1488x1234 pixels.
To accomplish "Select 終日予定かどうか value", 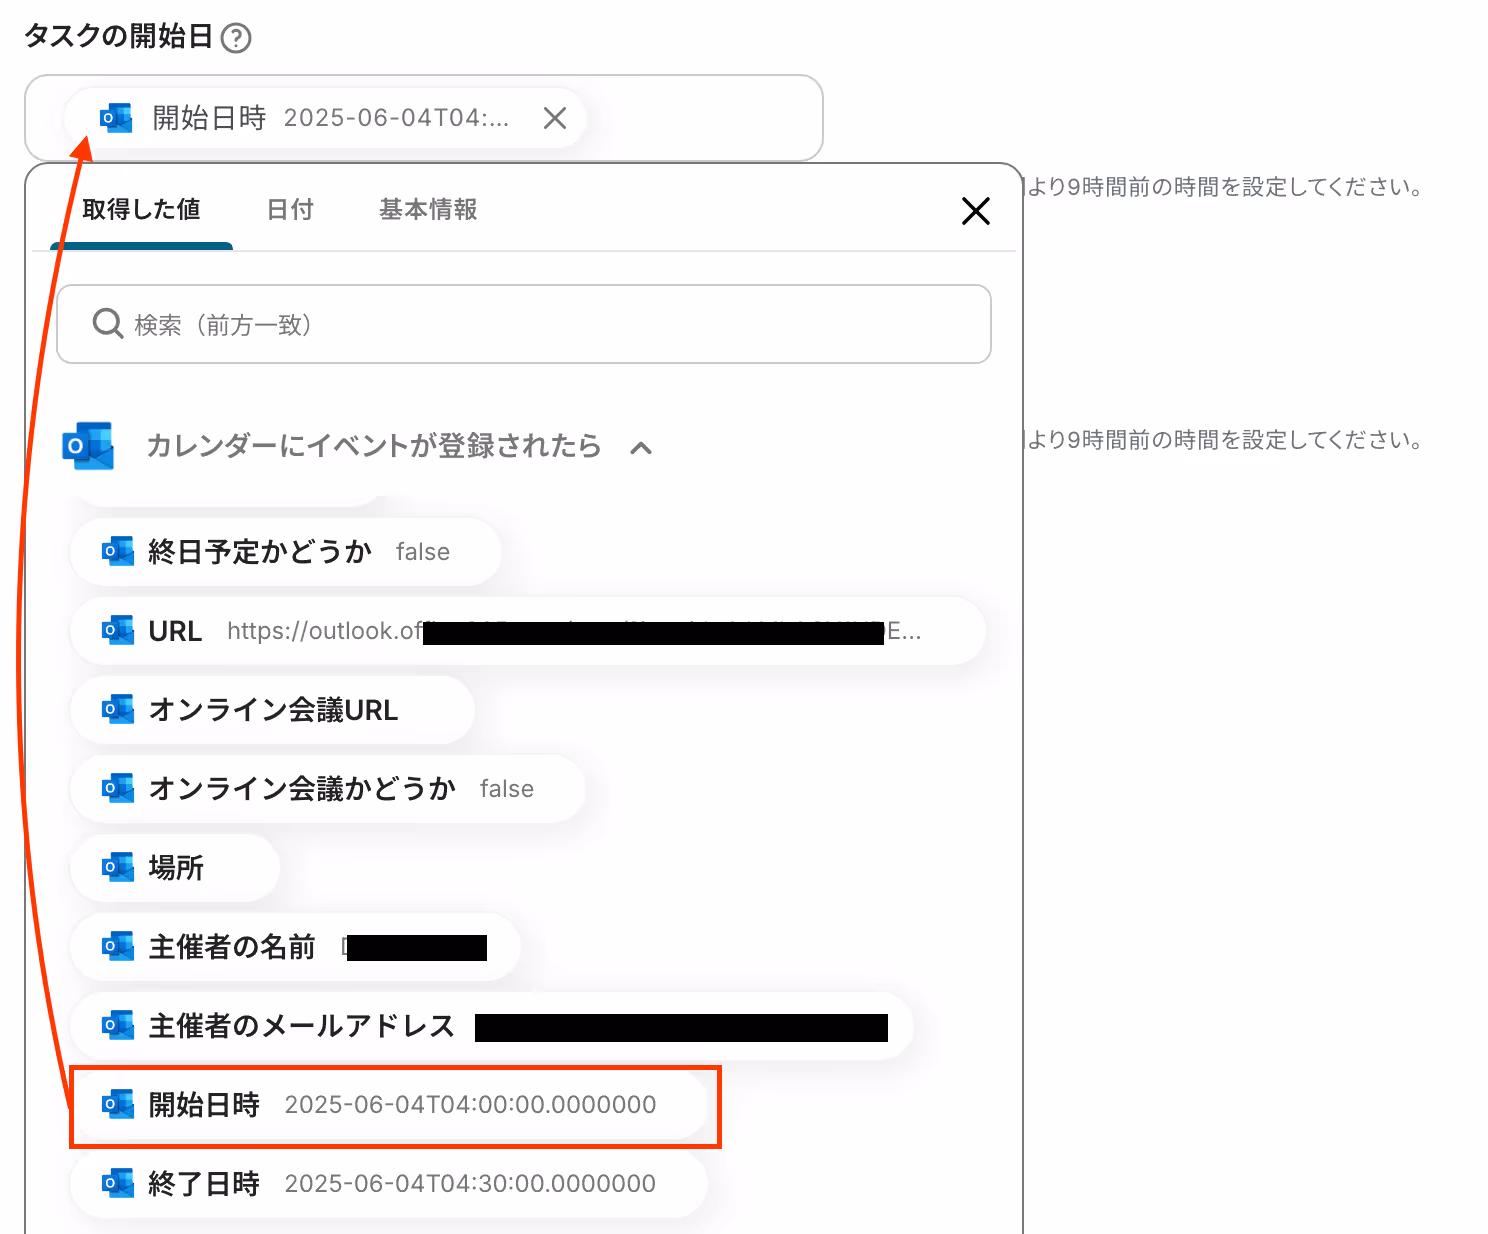I will pyautogui.click(x=285, y=551).
